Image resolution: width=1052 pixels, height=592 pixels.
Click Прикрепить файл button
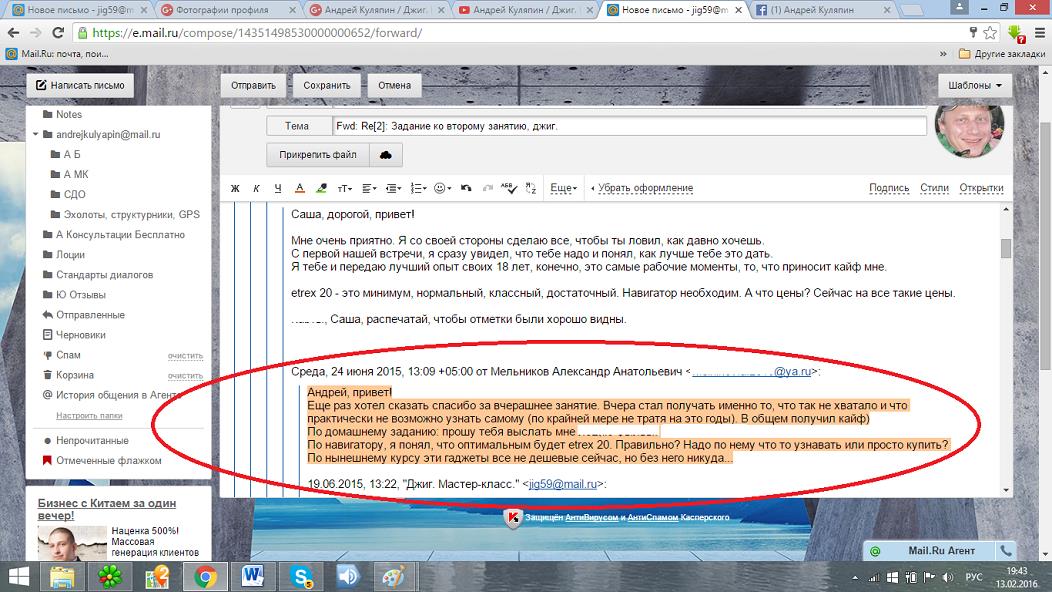(x=318, y=154)
